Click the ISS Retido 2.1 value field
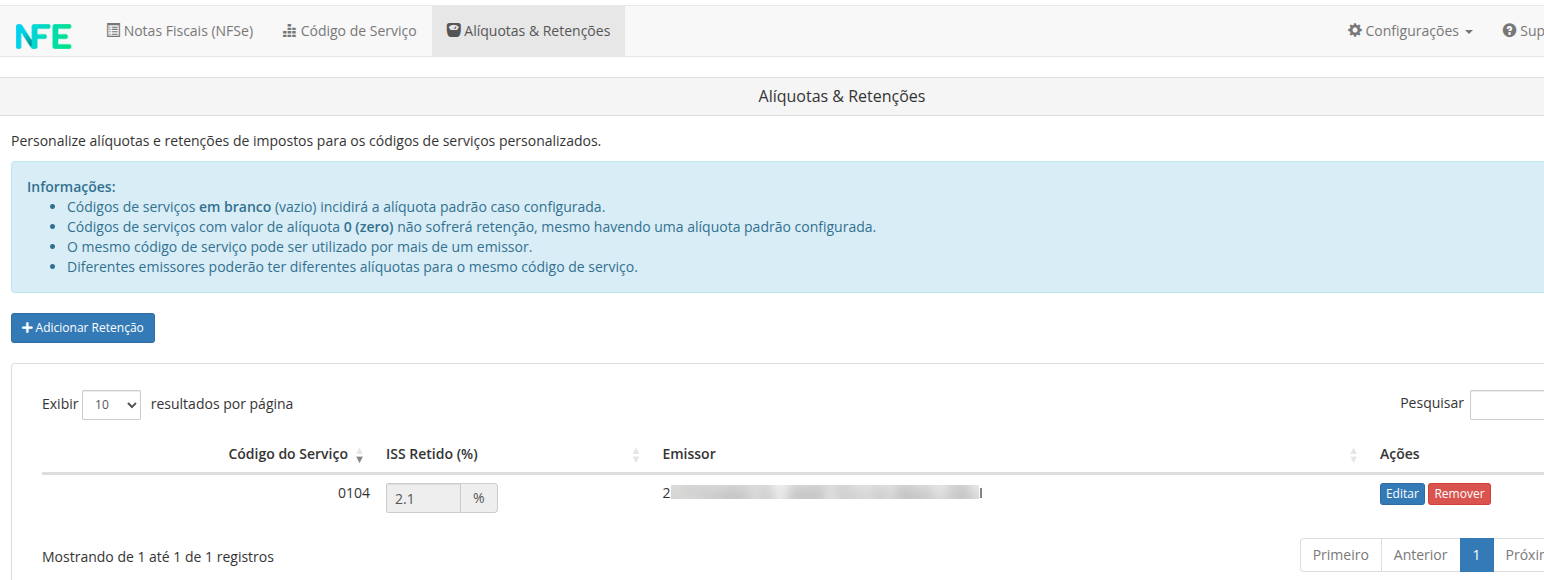The width and height of the screenshot is (1544, 580). coord(423,498)
